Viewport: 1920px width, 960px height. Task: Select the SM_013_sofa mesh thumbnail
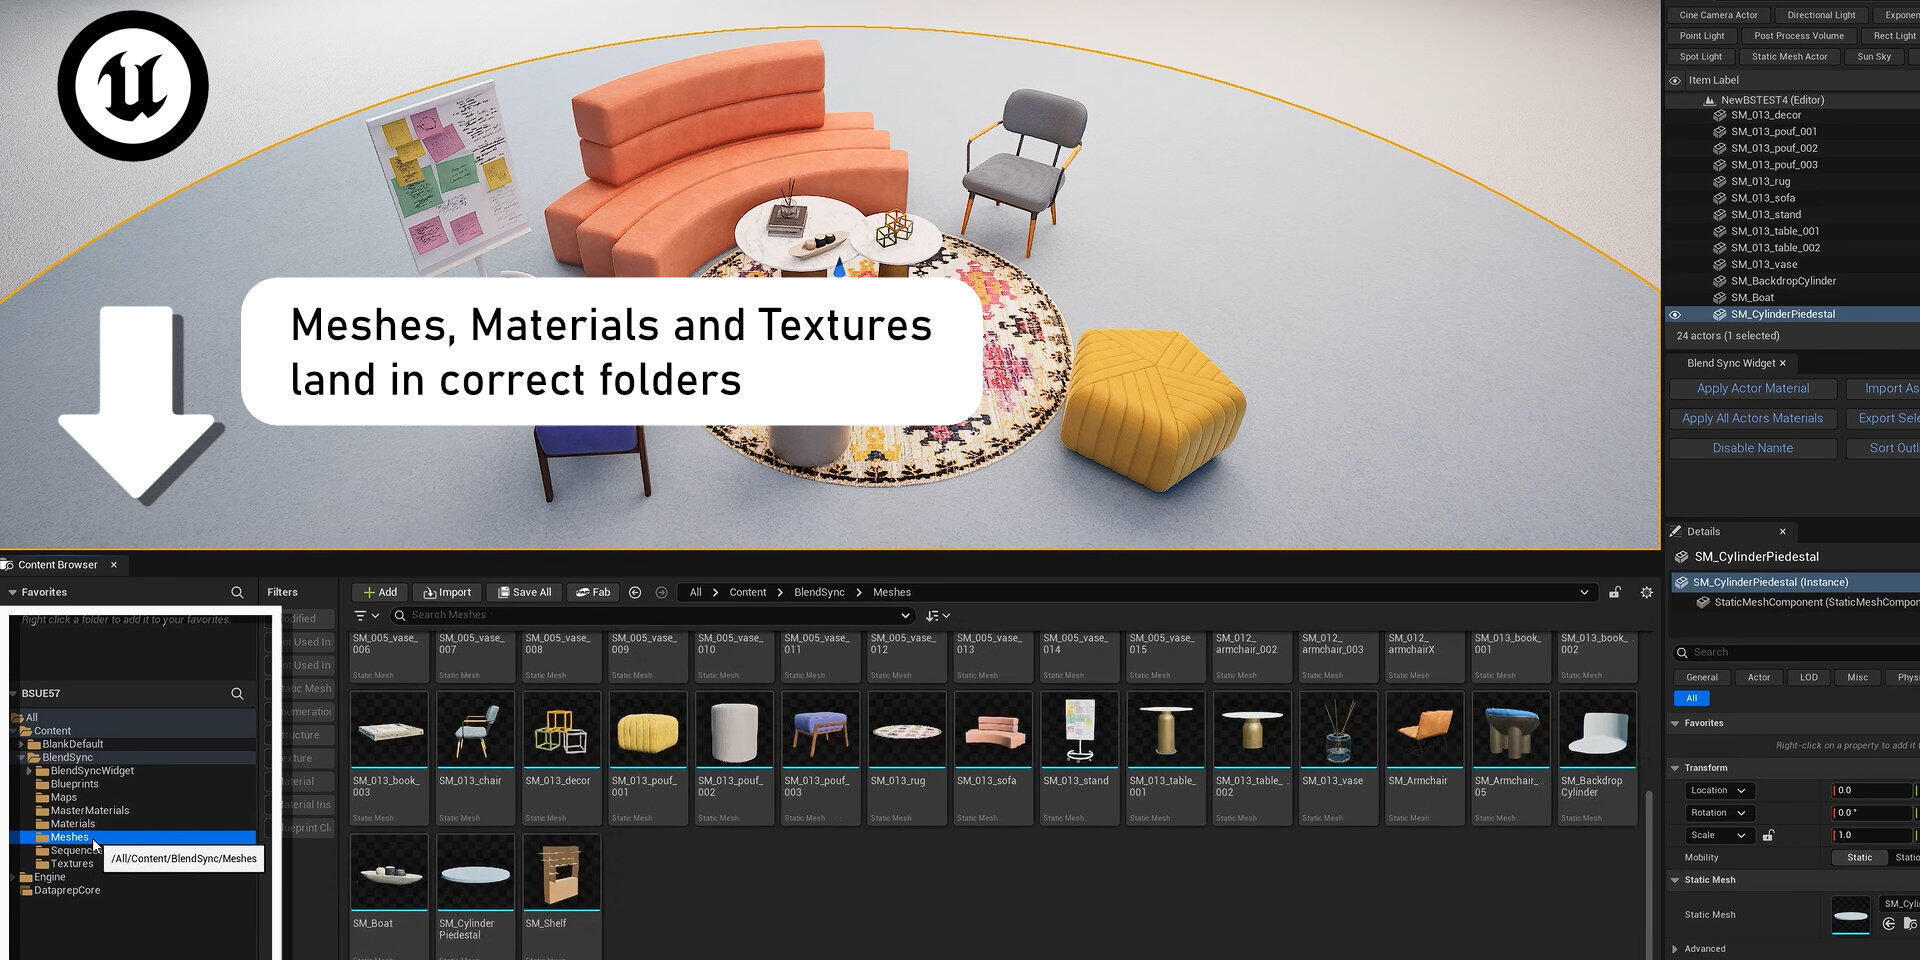point(991,730)
